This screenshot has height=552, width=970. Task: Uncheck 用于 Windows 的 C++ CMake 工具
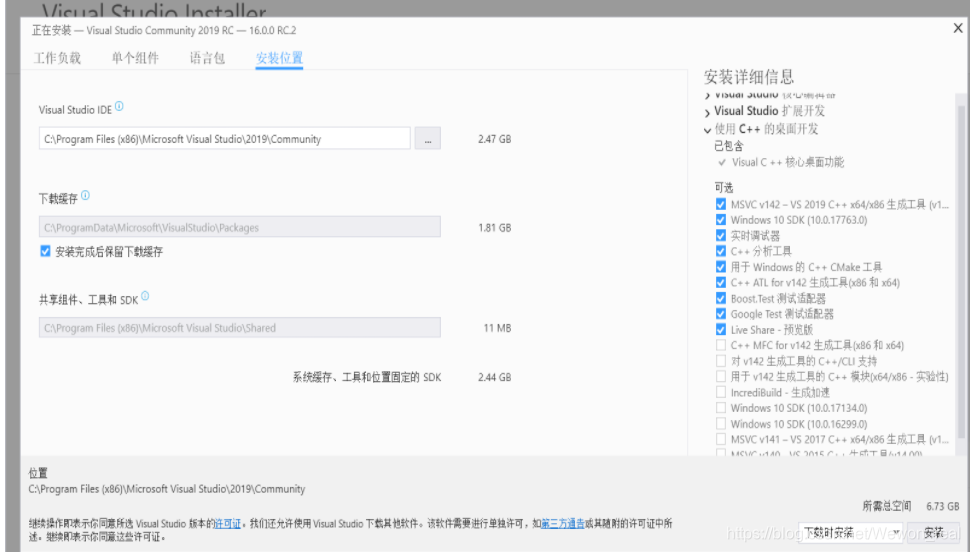coord(721,267)
